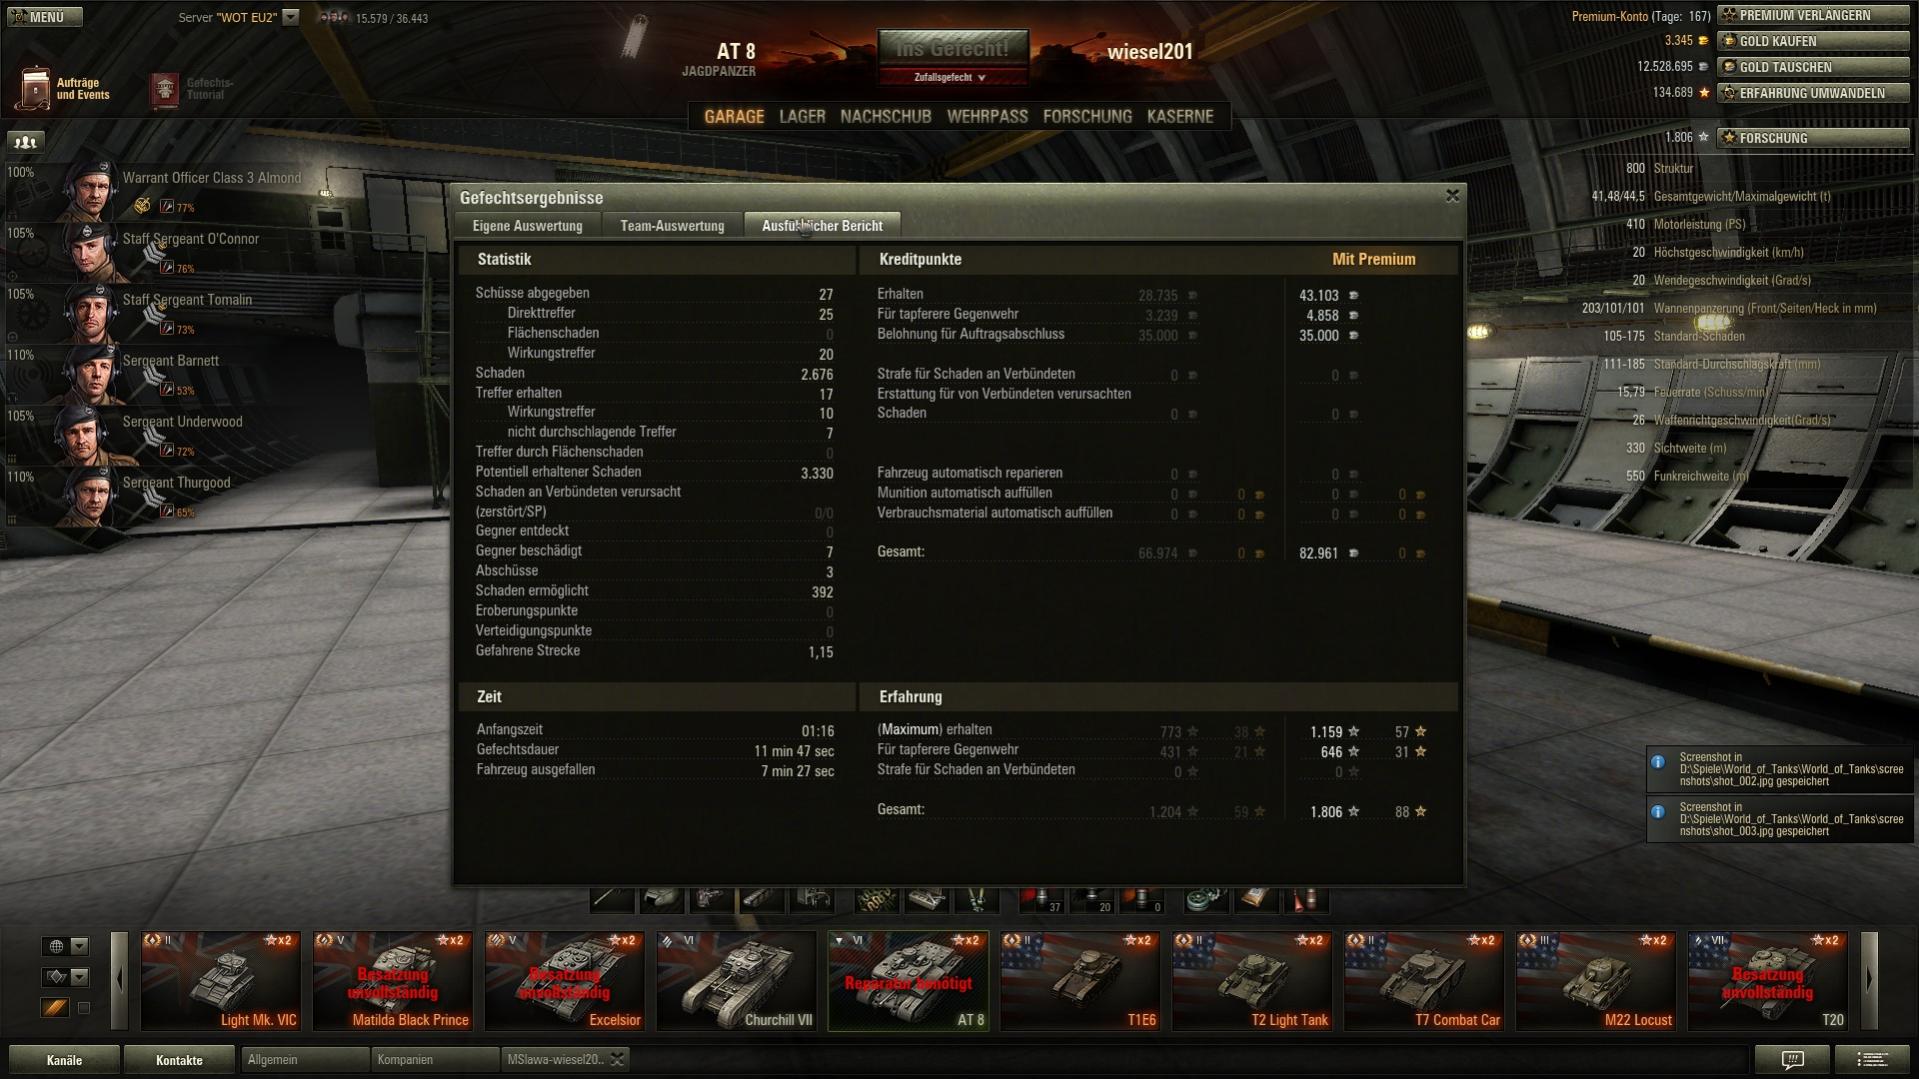
Task: Select the Matilda Black Prince tank
Action: [x=393, y=980]
